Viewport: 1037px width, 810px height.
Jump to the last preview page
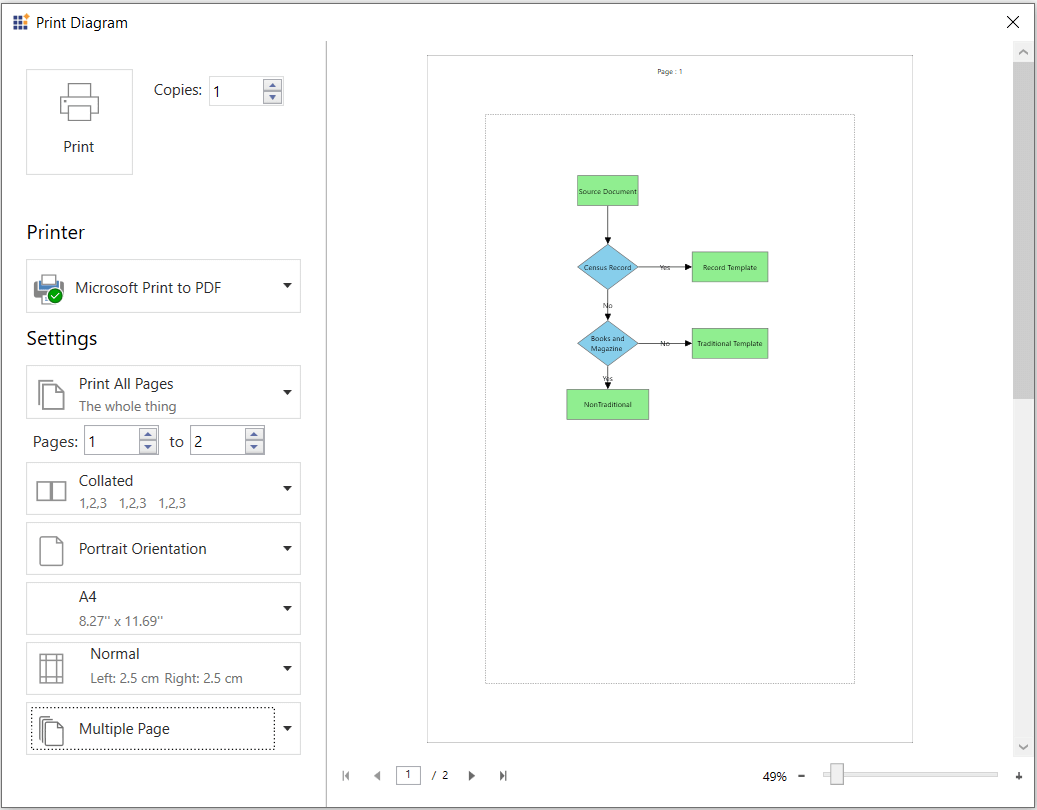(503, 776)
